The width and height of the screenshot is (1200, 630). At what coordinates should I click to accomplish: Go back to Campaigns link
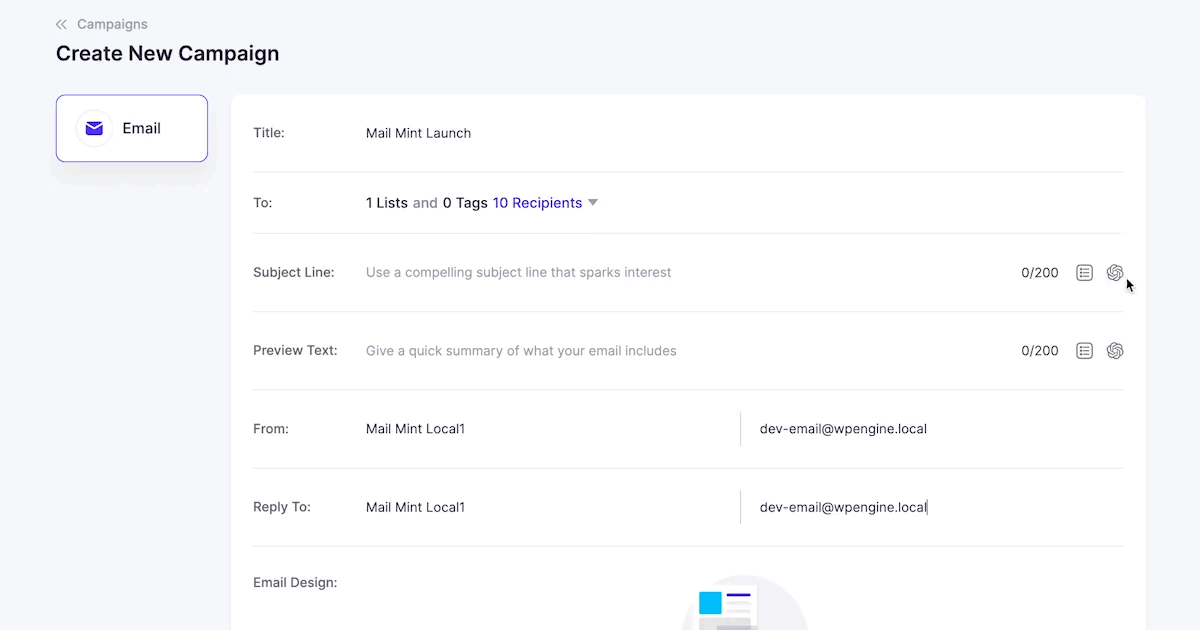click(x=112, y=24)
